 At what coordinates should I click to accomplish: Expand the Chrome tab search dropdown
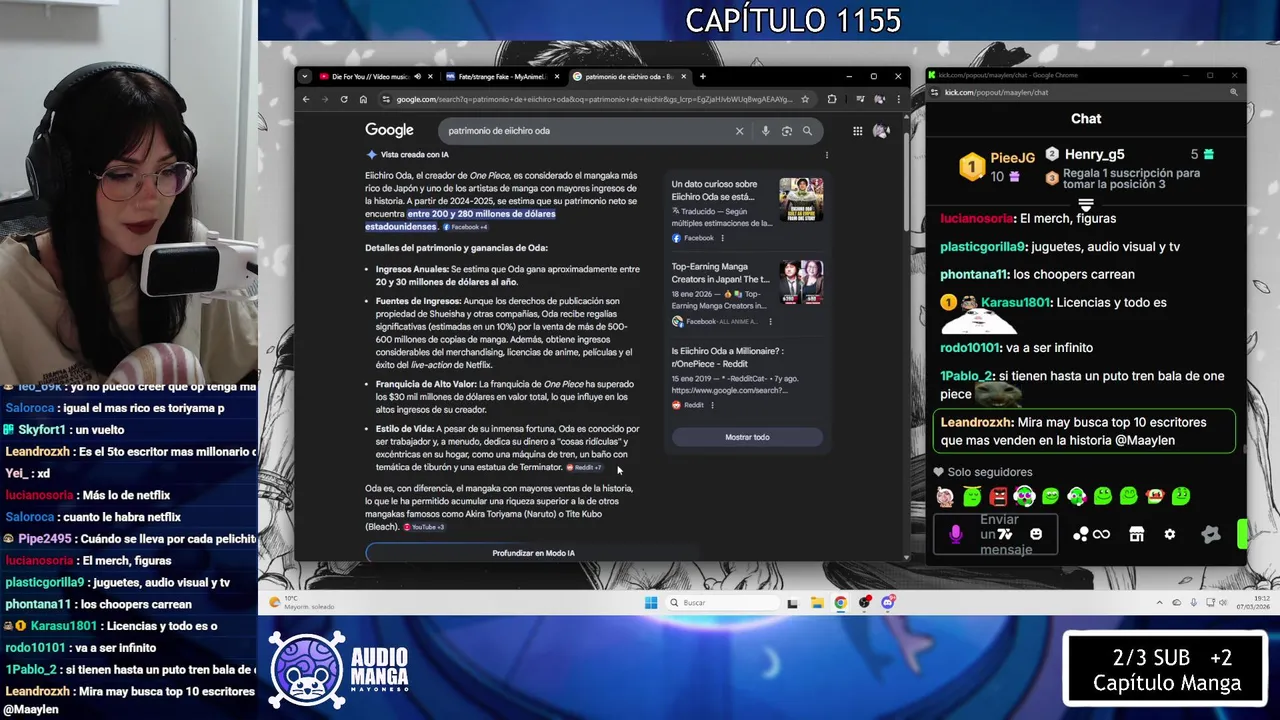(303, 77)
